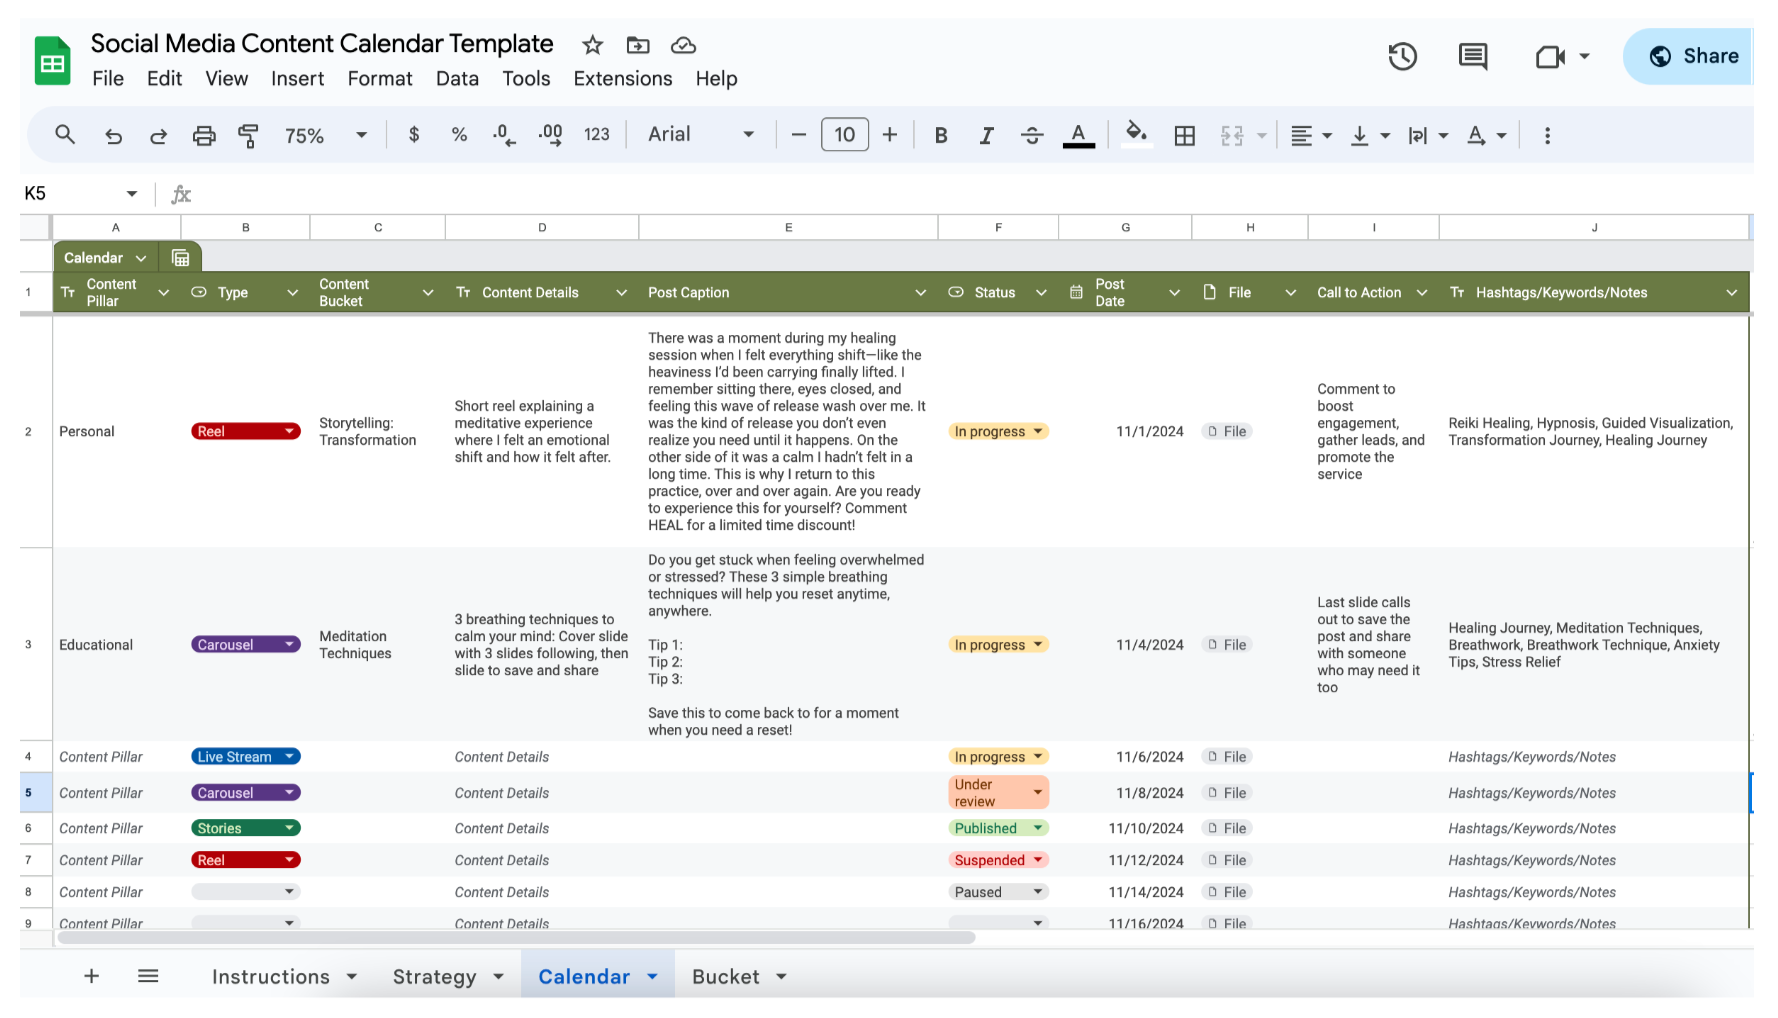Open the Published status dropdown
This screenshot has height=1018, width=1778.
tap(998, 828)
